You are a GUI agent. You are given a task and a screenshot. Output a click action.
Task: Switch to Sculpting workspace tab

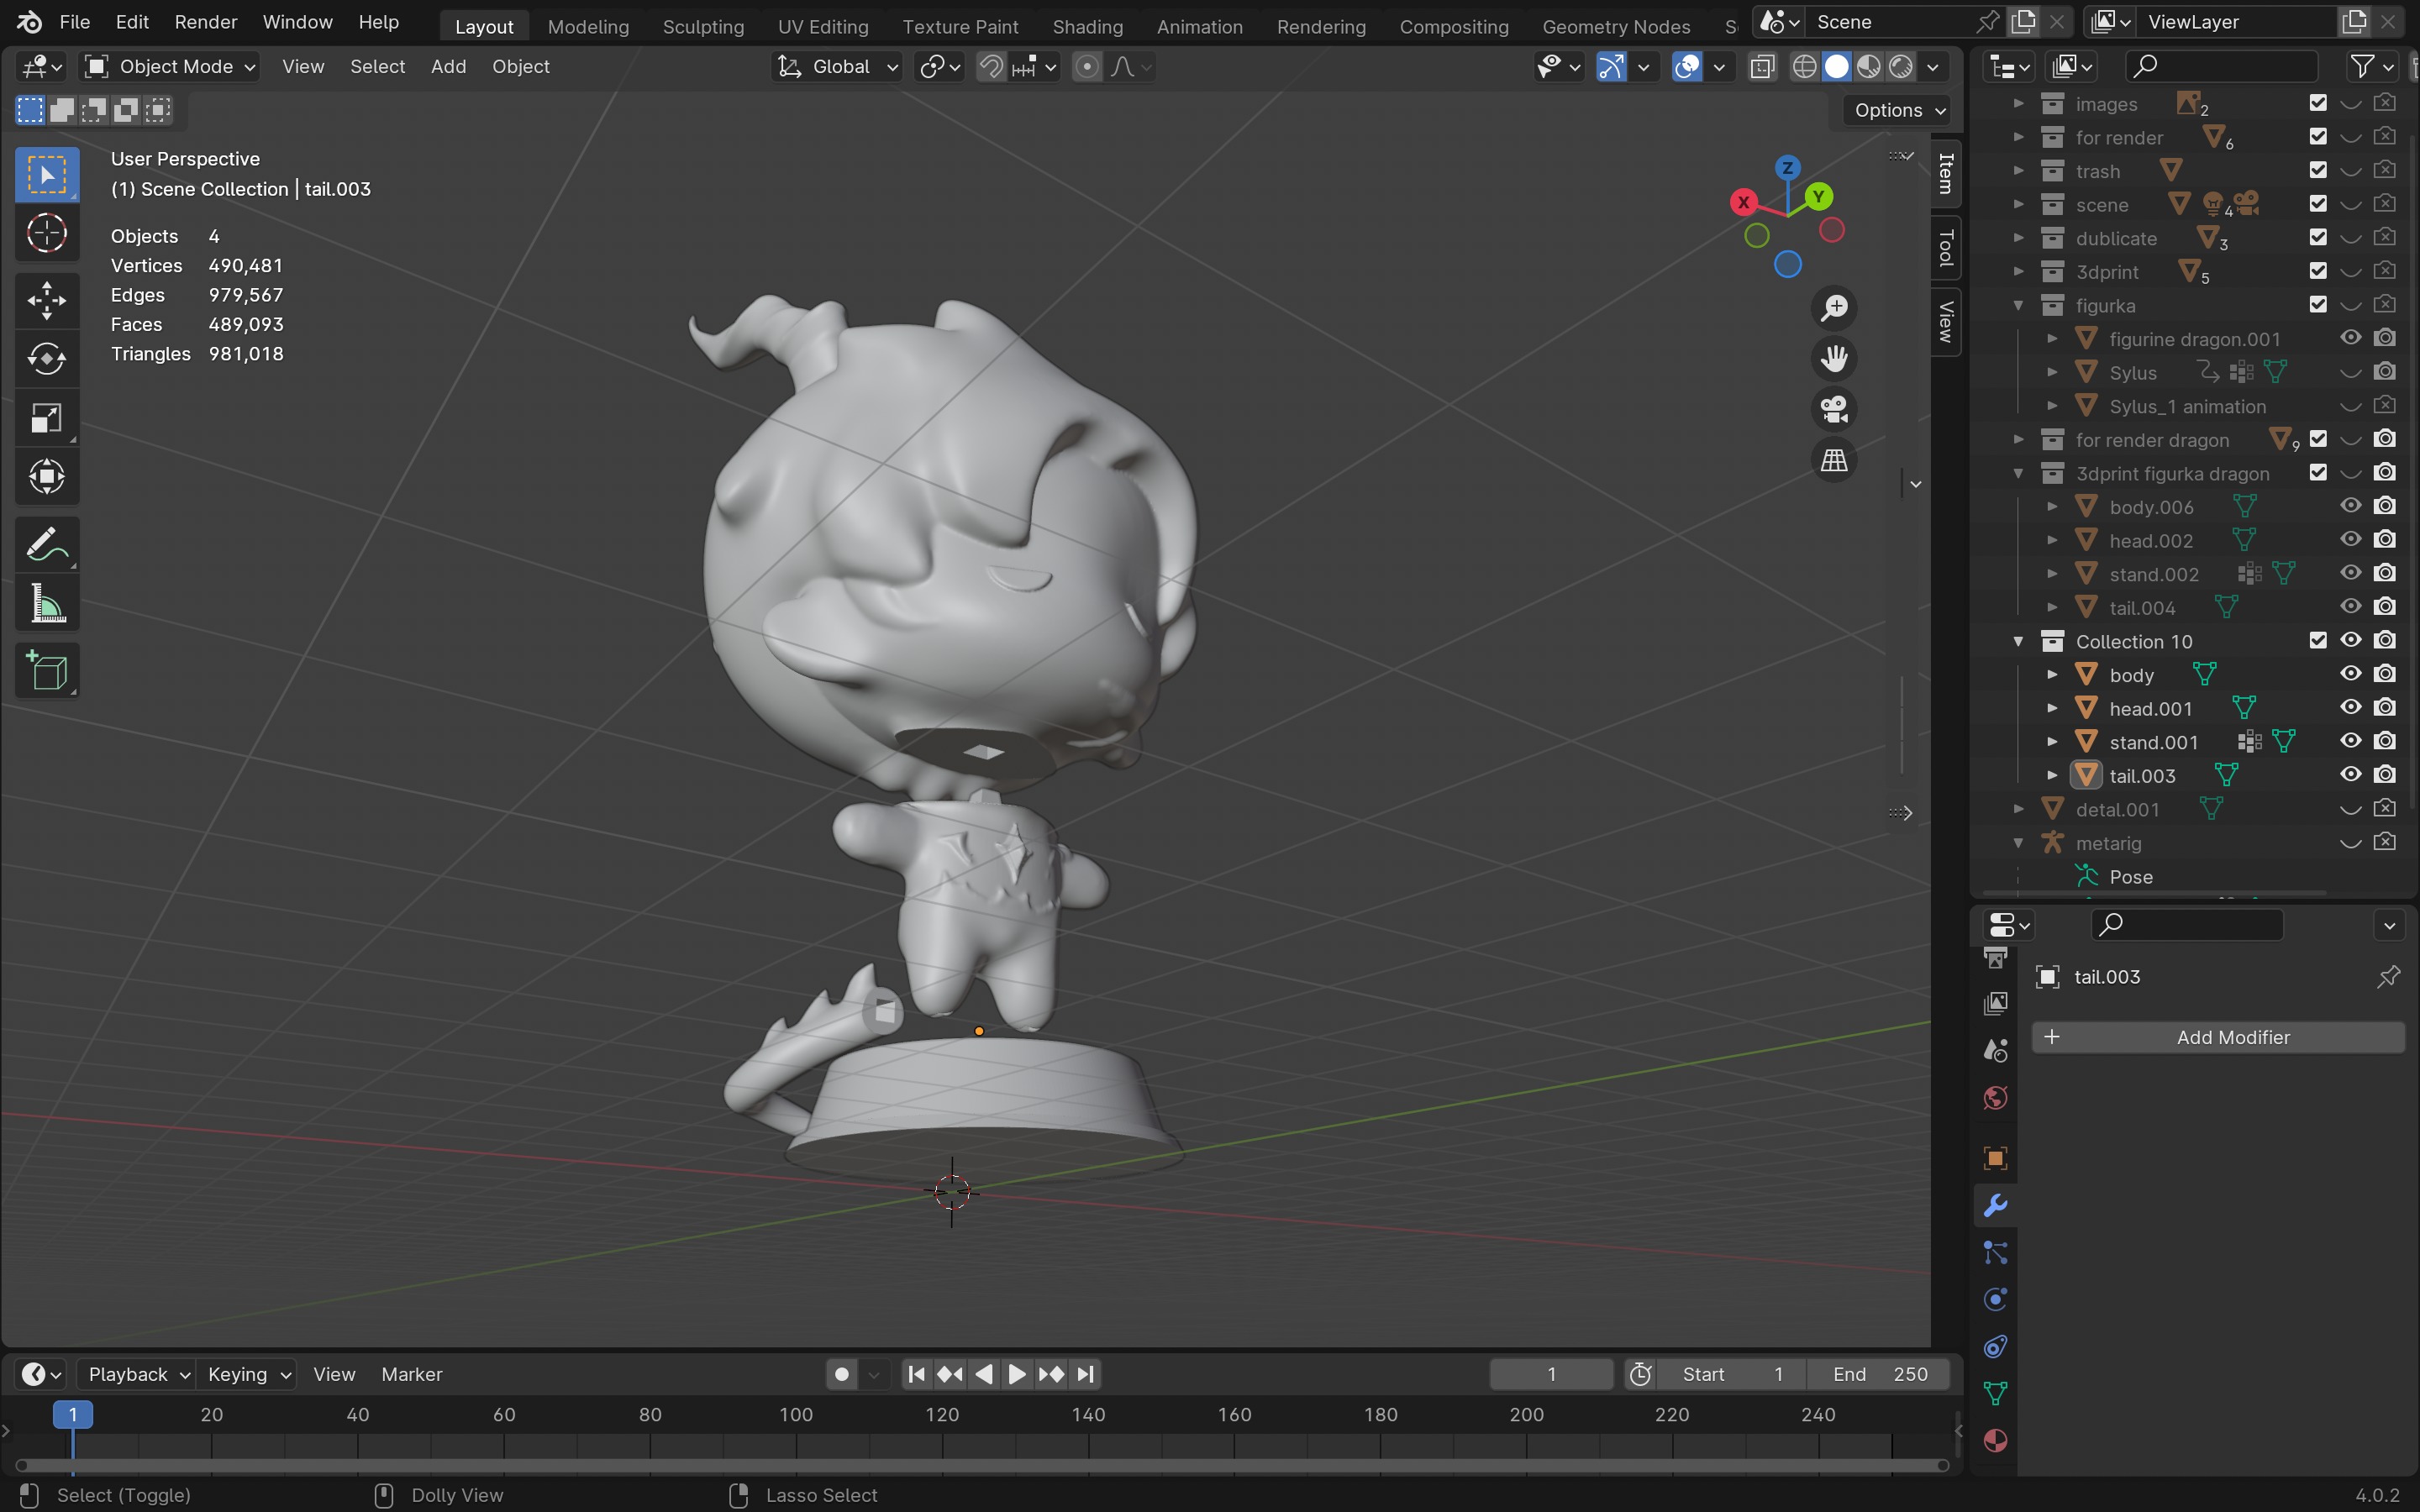coord(703,26)
